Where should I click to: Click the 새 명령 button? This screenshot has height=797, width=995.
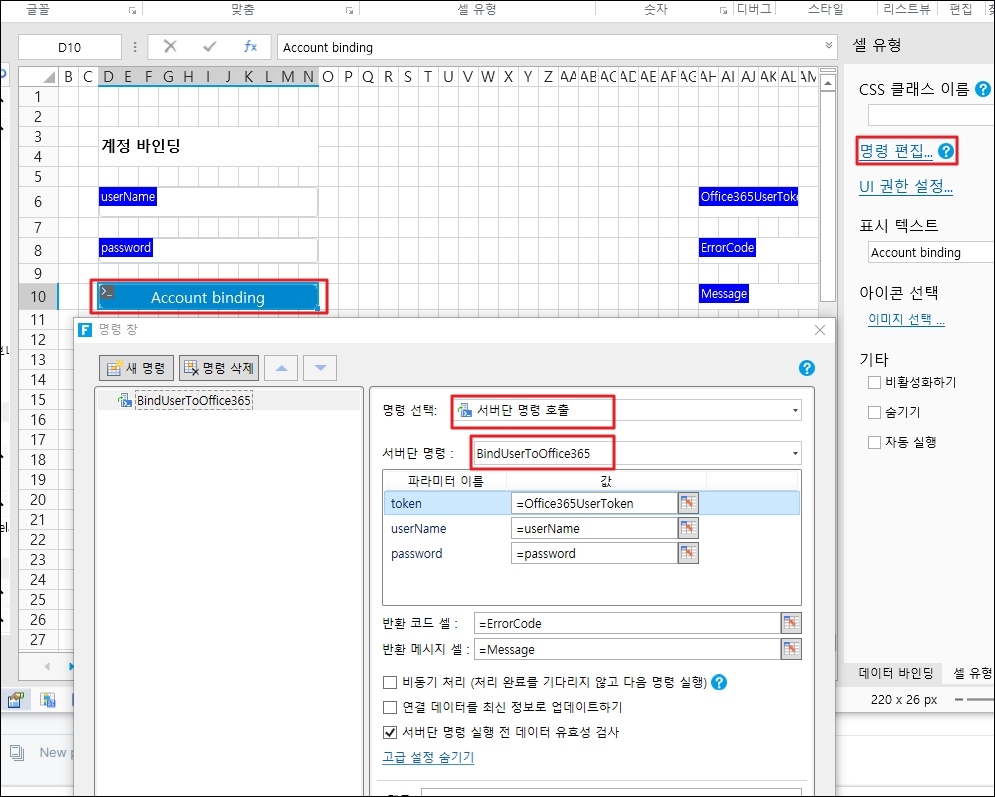[137, 368]
